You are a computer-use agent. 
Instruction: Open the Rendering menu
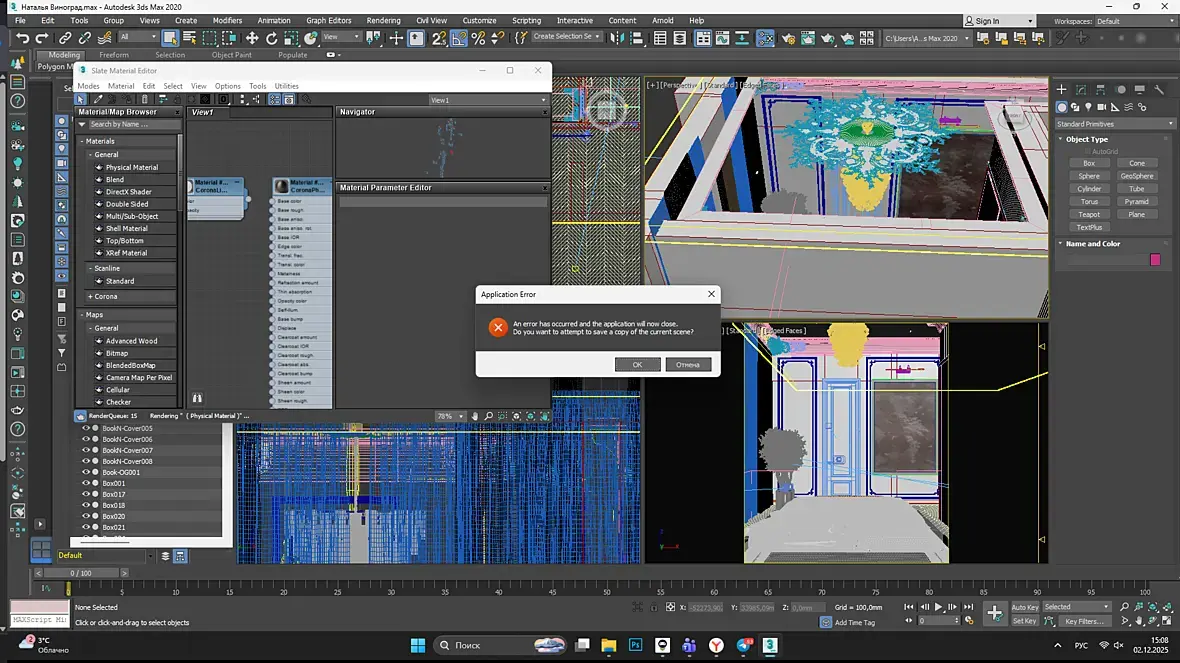383,20
